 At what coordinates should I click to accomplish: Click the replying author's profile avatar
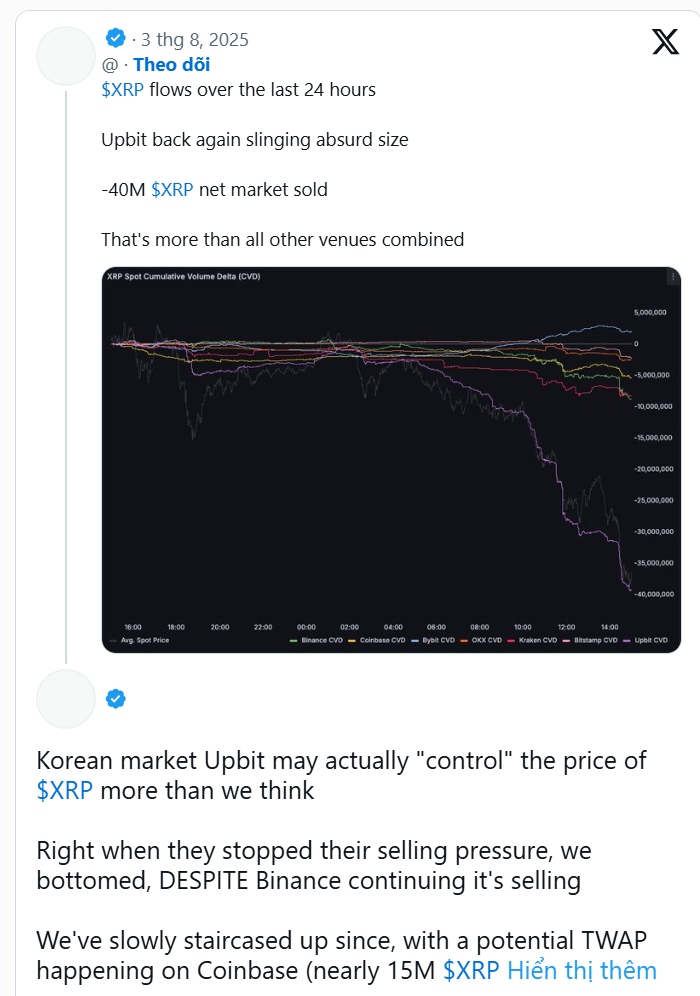coord(65,698)
